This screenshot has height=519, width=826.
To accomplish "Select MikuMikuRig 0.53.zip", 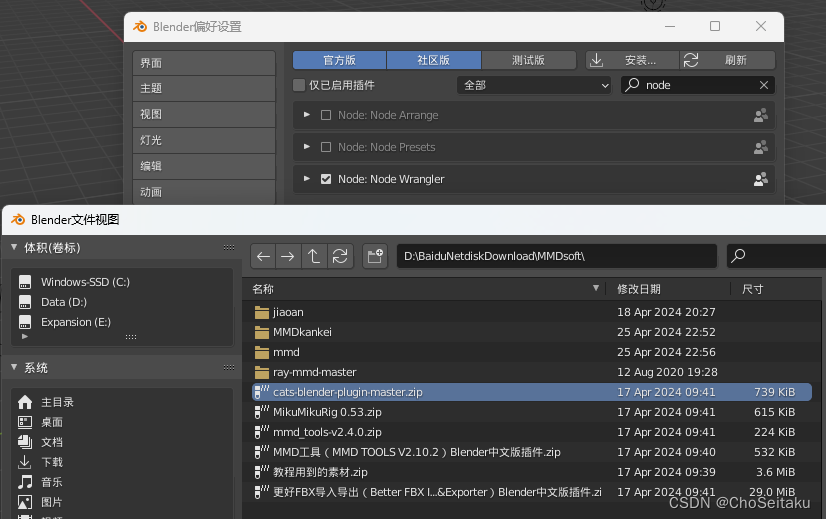I will coord(532,413).
